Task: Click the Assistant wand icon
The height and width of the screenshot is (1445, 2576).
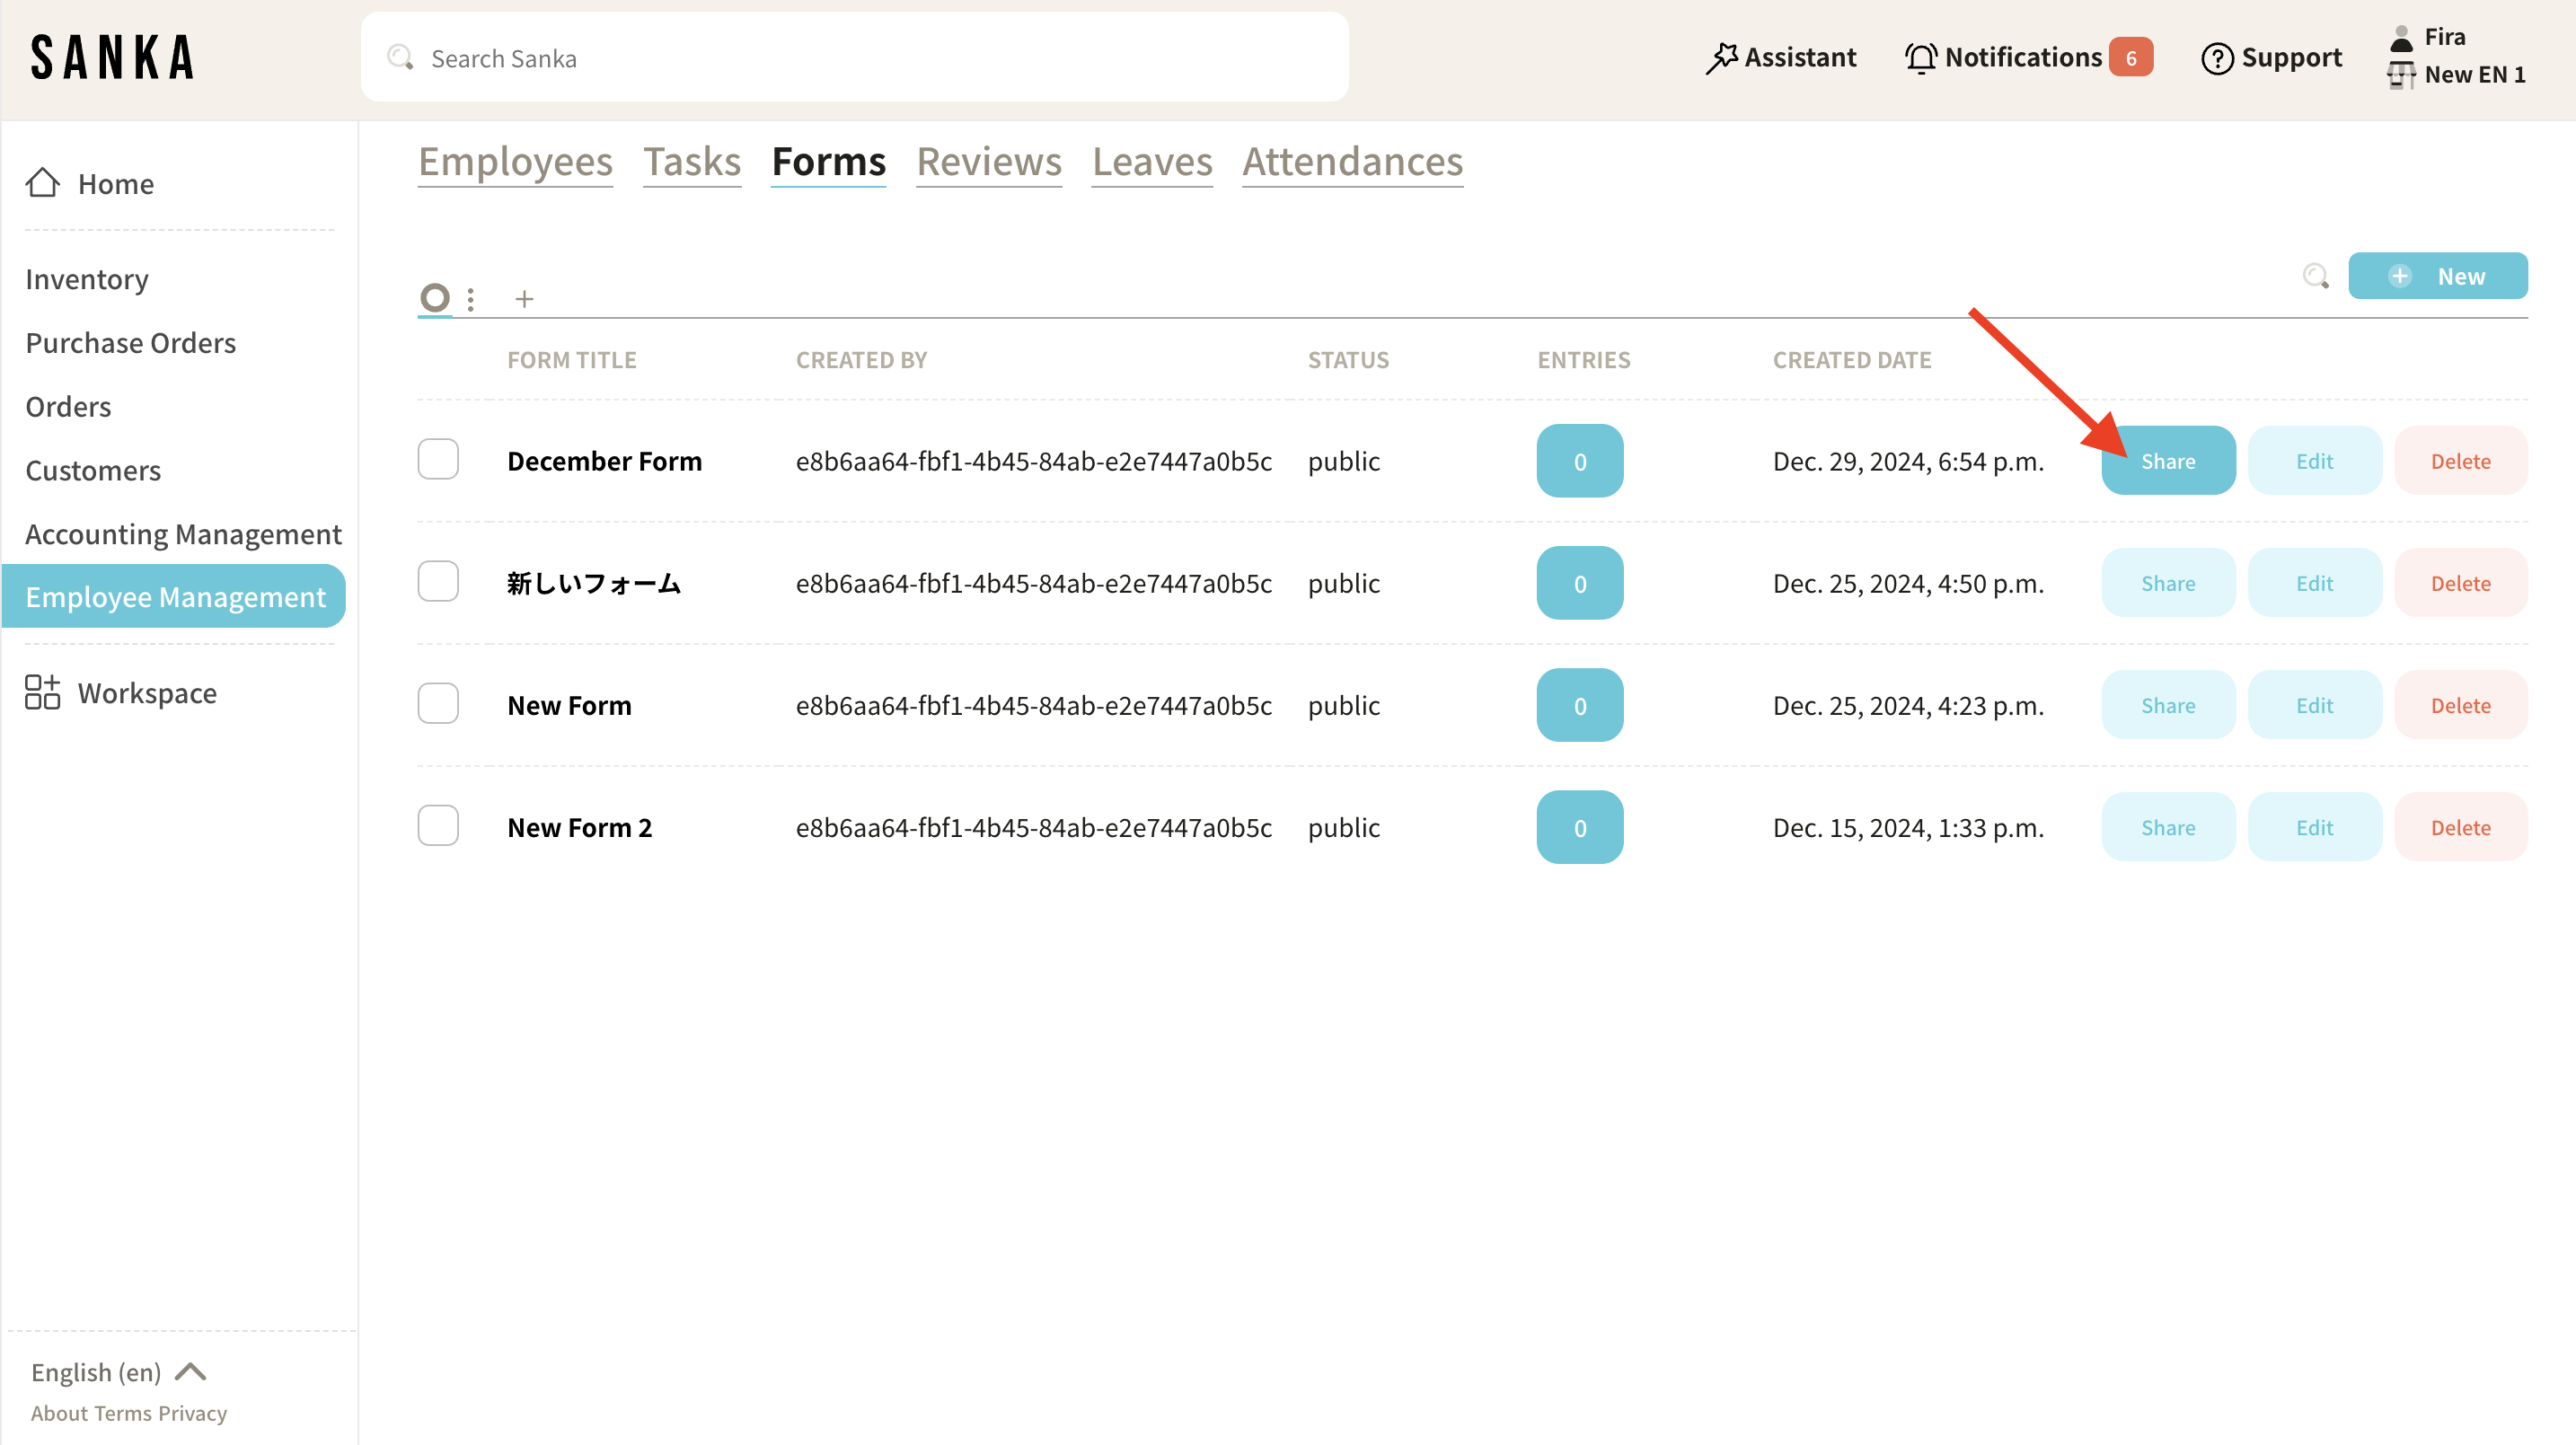Action: 1720,58
